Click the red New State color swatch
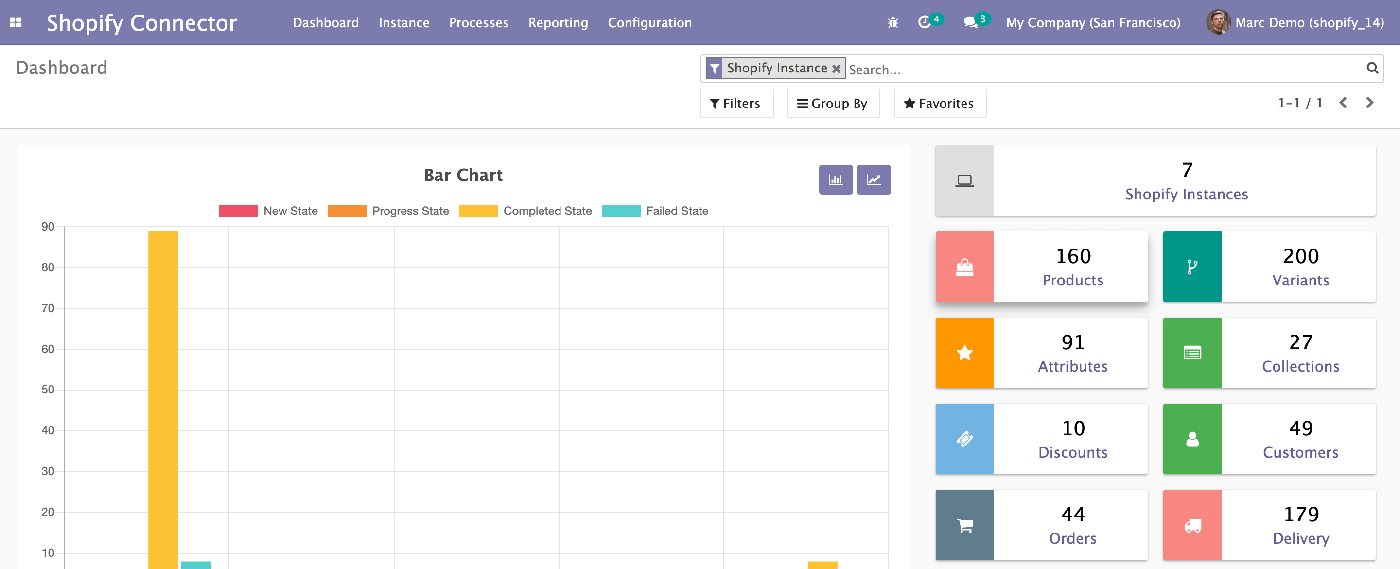The height and width of the screenshot is (569, 1400). click(x=238, y=211)
